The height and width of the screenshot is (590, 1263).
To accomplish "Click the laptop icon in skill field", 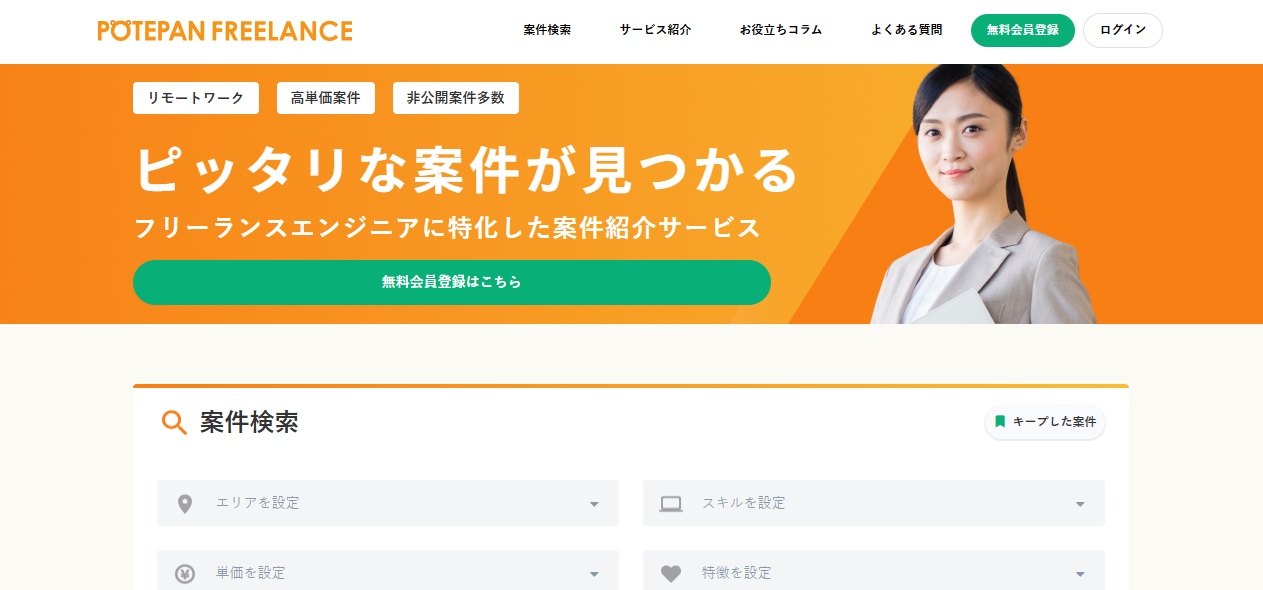I will tap(670, 503).
